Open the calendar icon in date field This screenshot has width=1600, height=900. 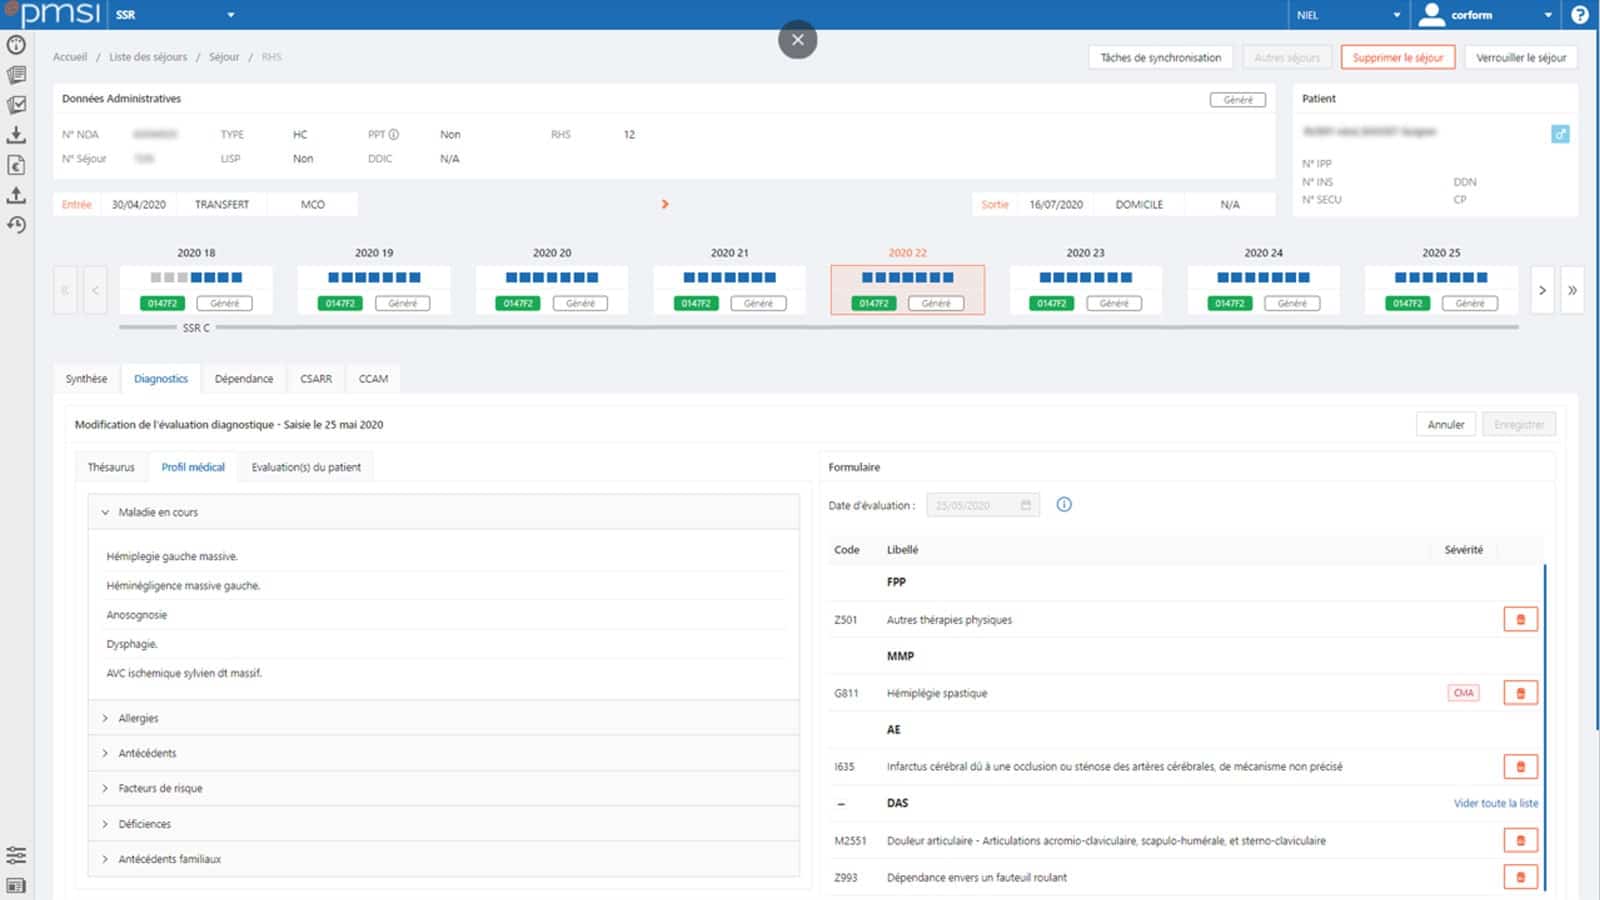click(x=1026, y=505)
